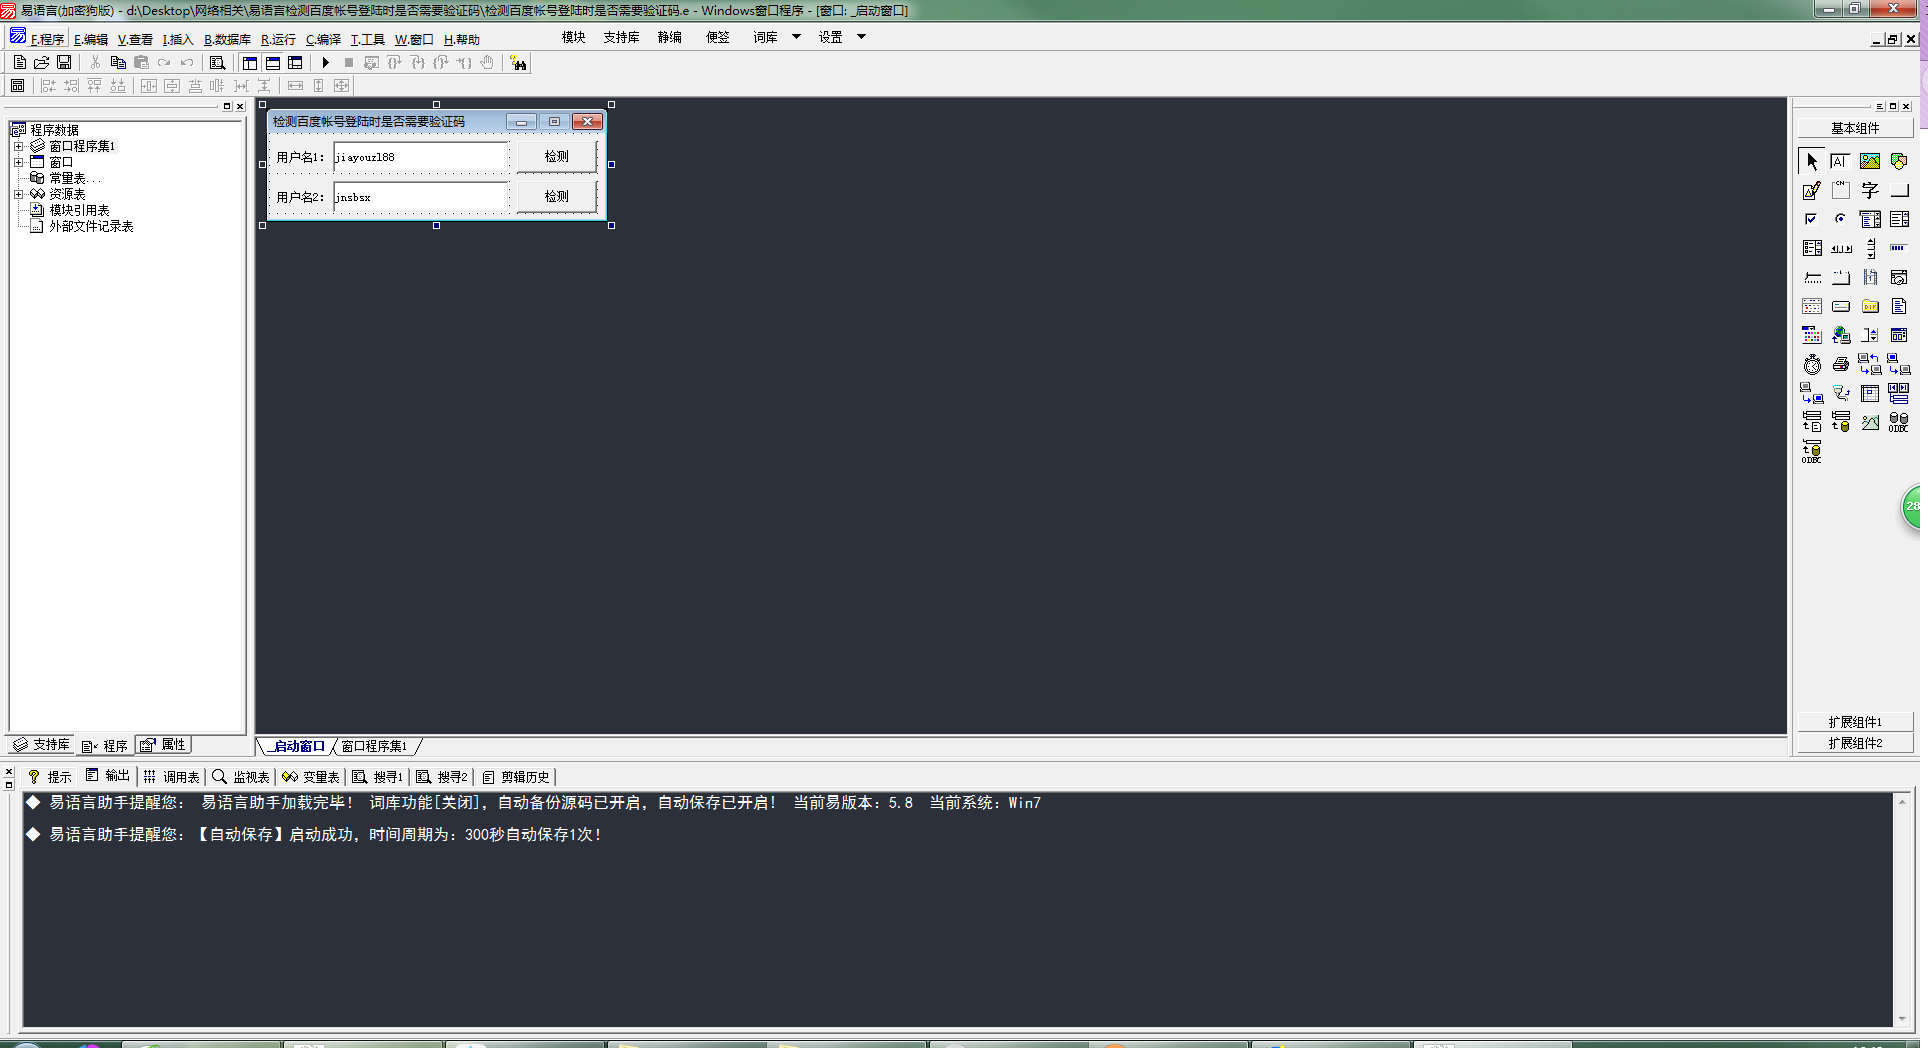Select the shape box component icon
Viewport: 1928px width, 1048px height.
click(x=1899, y=161)
